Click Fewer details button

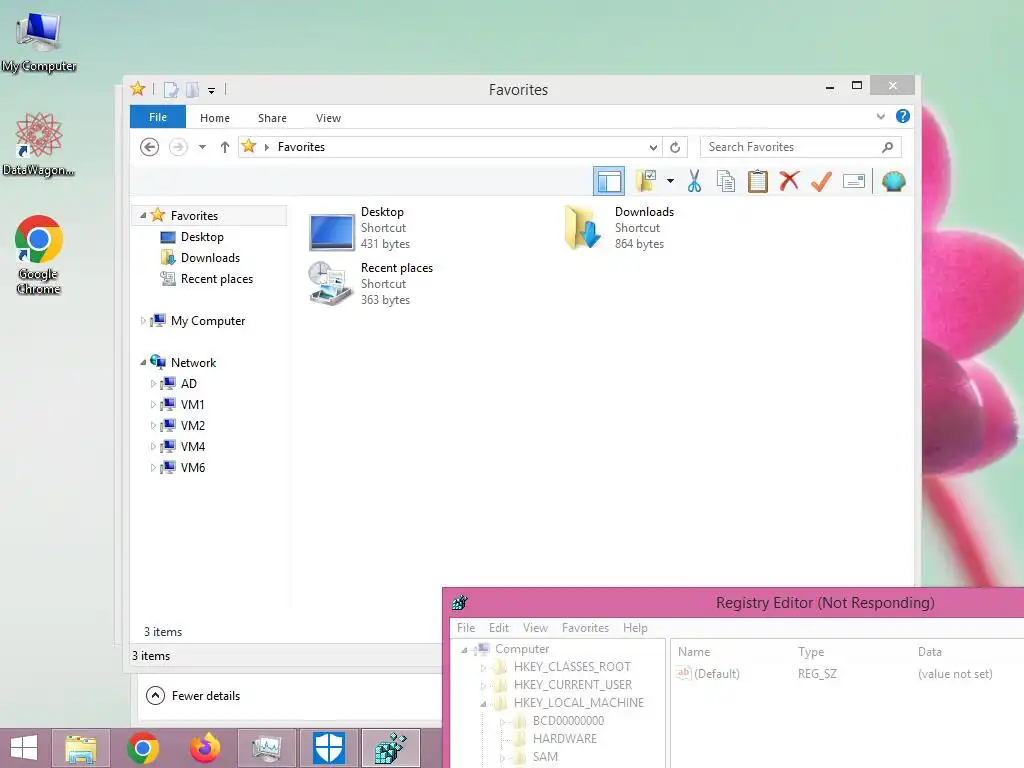[193, 696]
